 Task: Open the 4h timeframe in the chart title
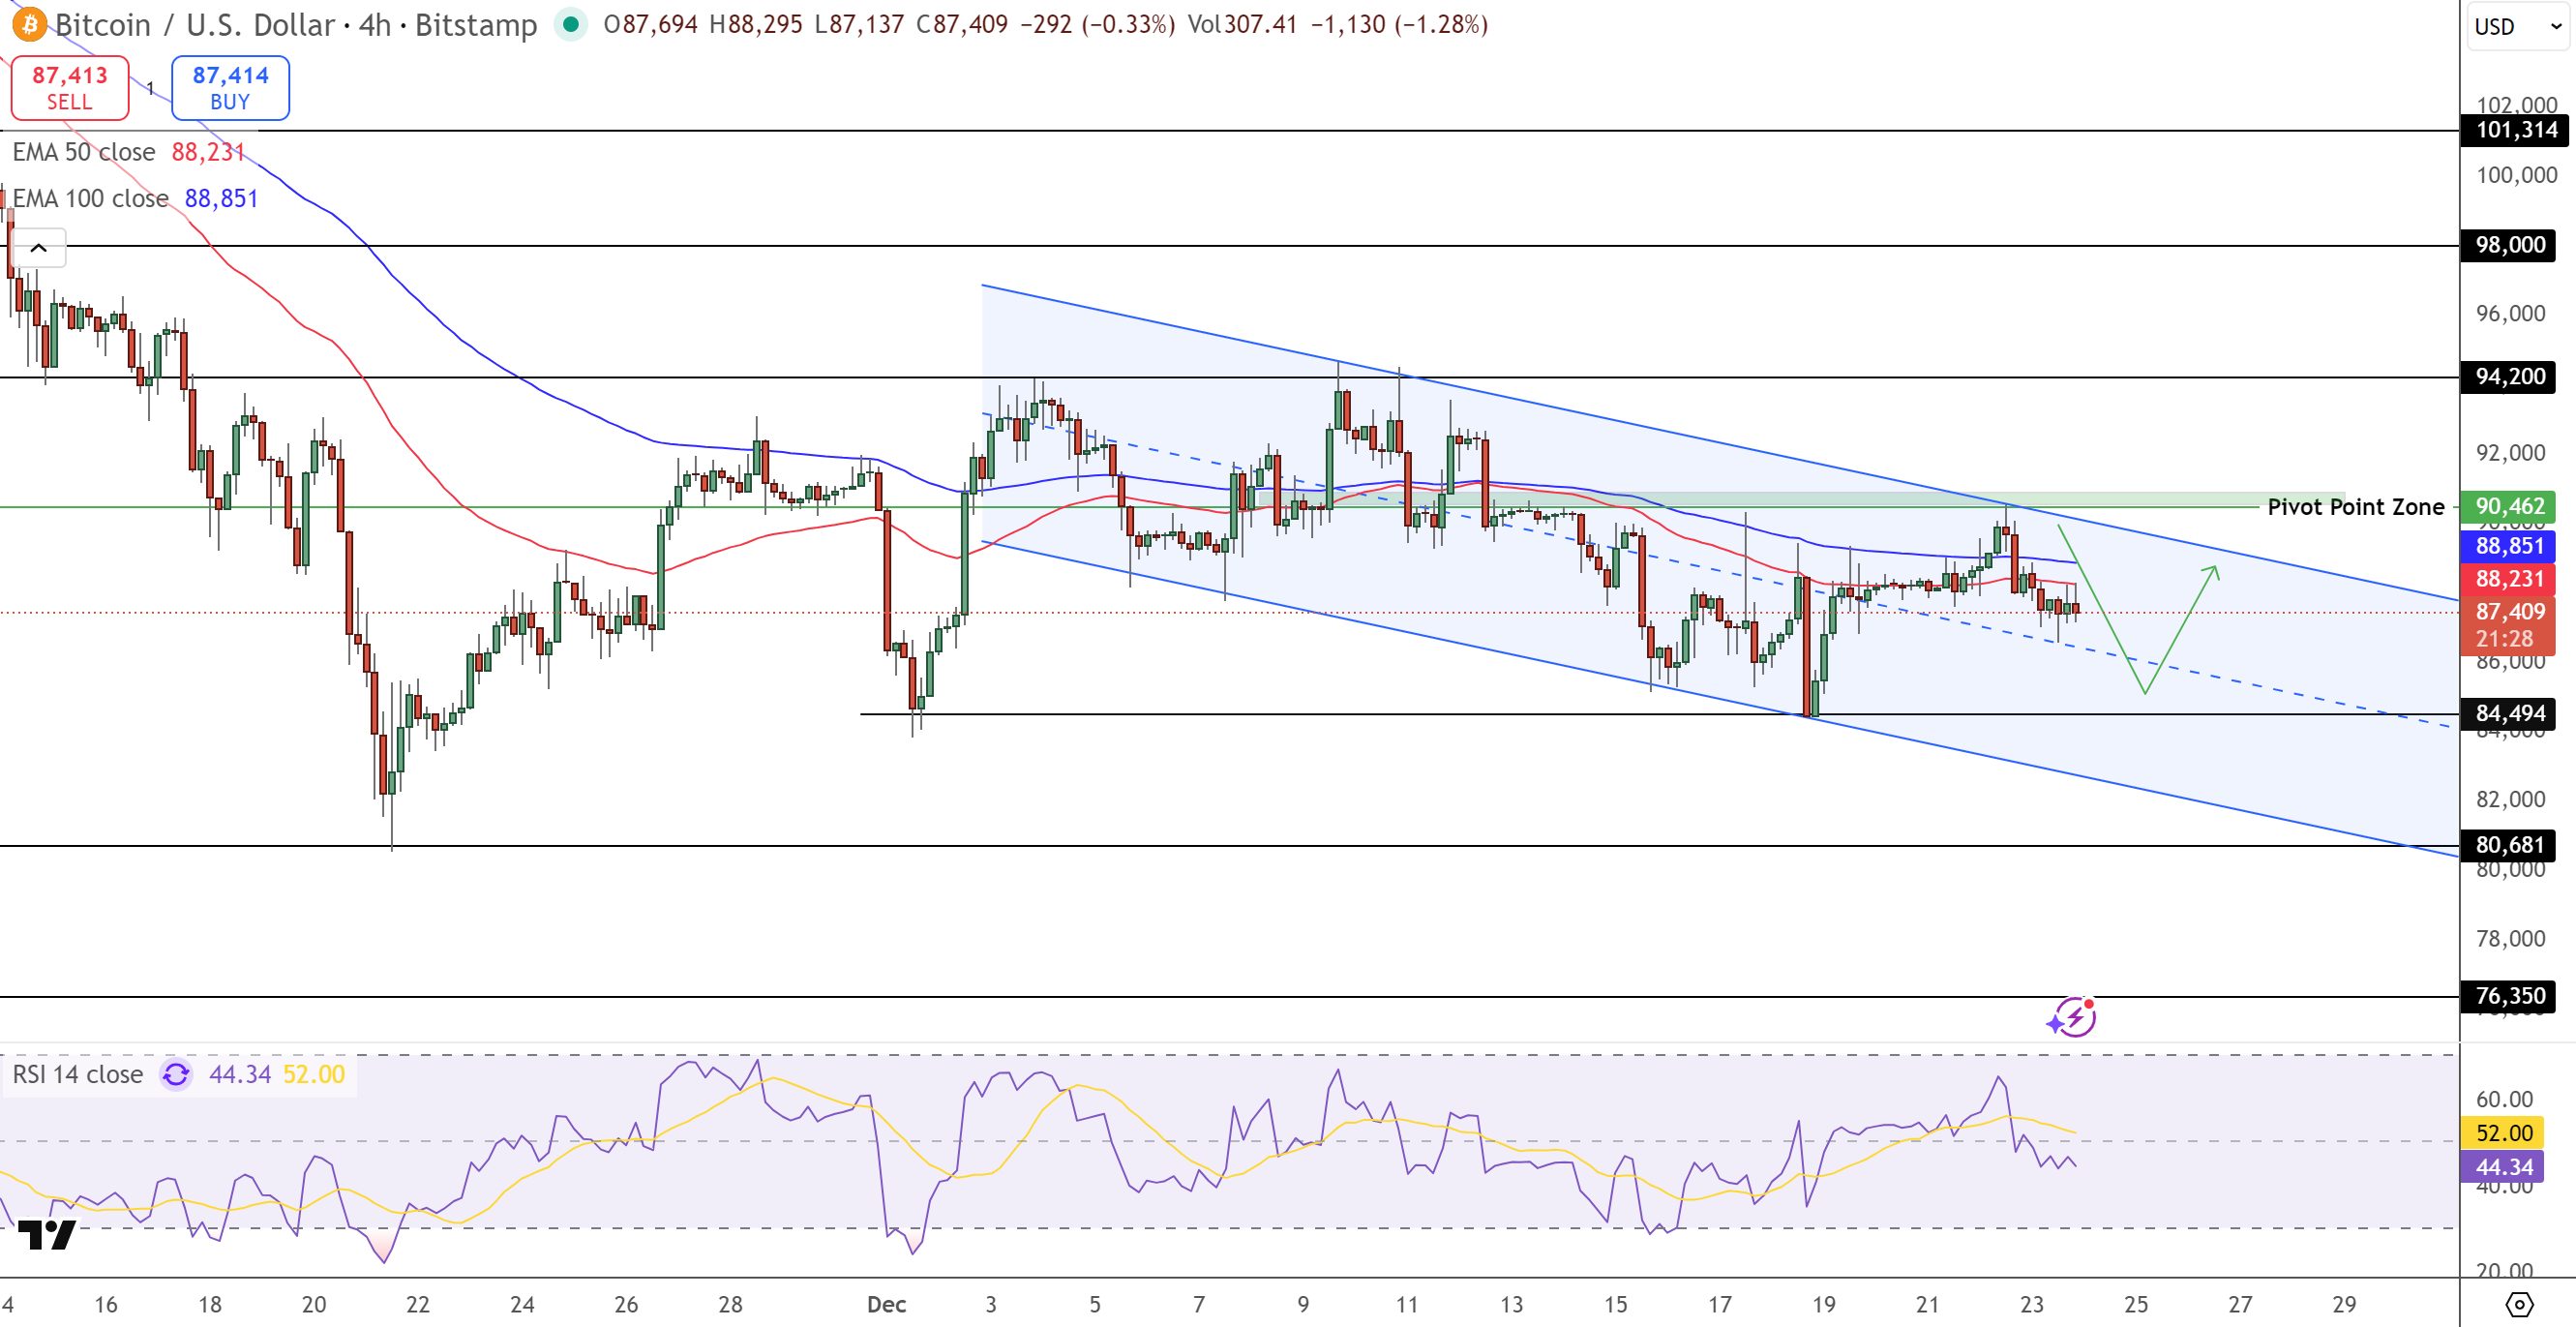coord(376,26)
